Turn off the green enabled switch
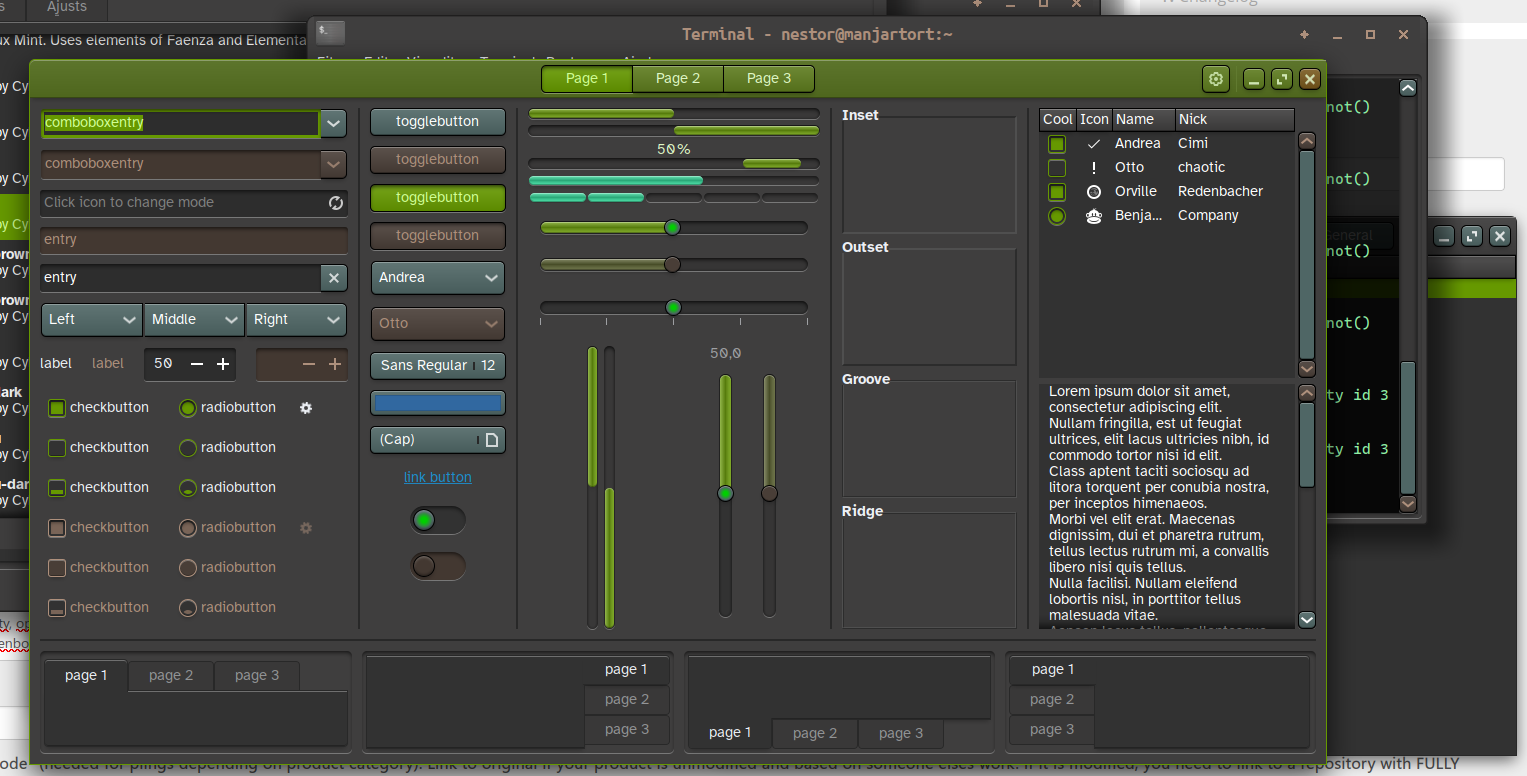Image resolution: width=1527 pixels, height=776 pixels. coord(438,520)
